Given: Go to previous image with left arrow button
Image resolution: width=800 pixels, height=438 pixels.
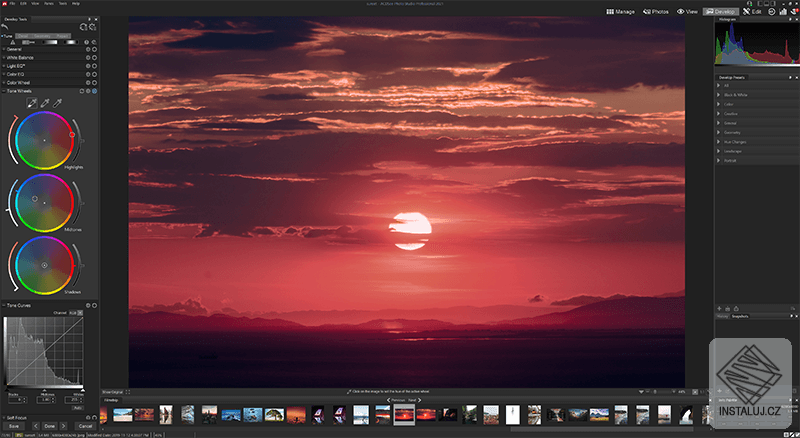Looking at the screenshot, I should (35, 426).
